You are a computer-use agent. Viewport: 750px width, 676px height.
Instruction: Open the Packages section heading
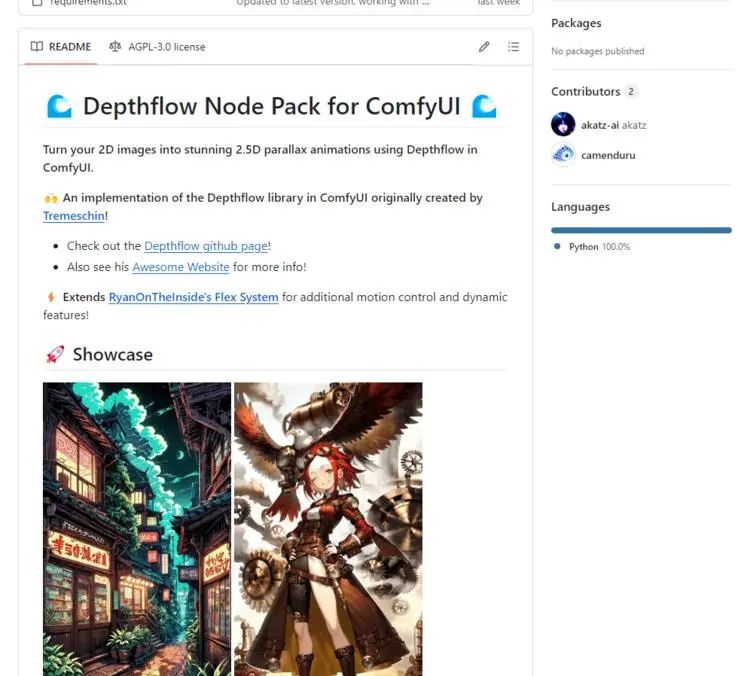576,23
